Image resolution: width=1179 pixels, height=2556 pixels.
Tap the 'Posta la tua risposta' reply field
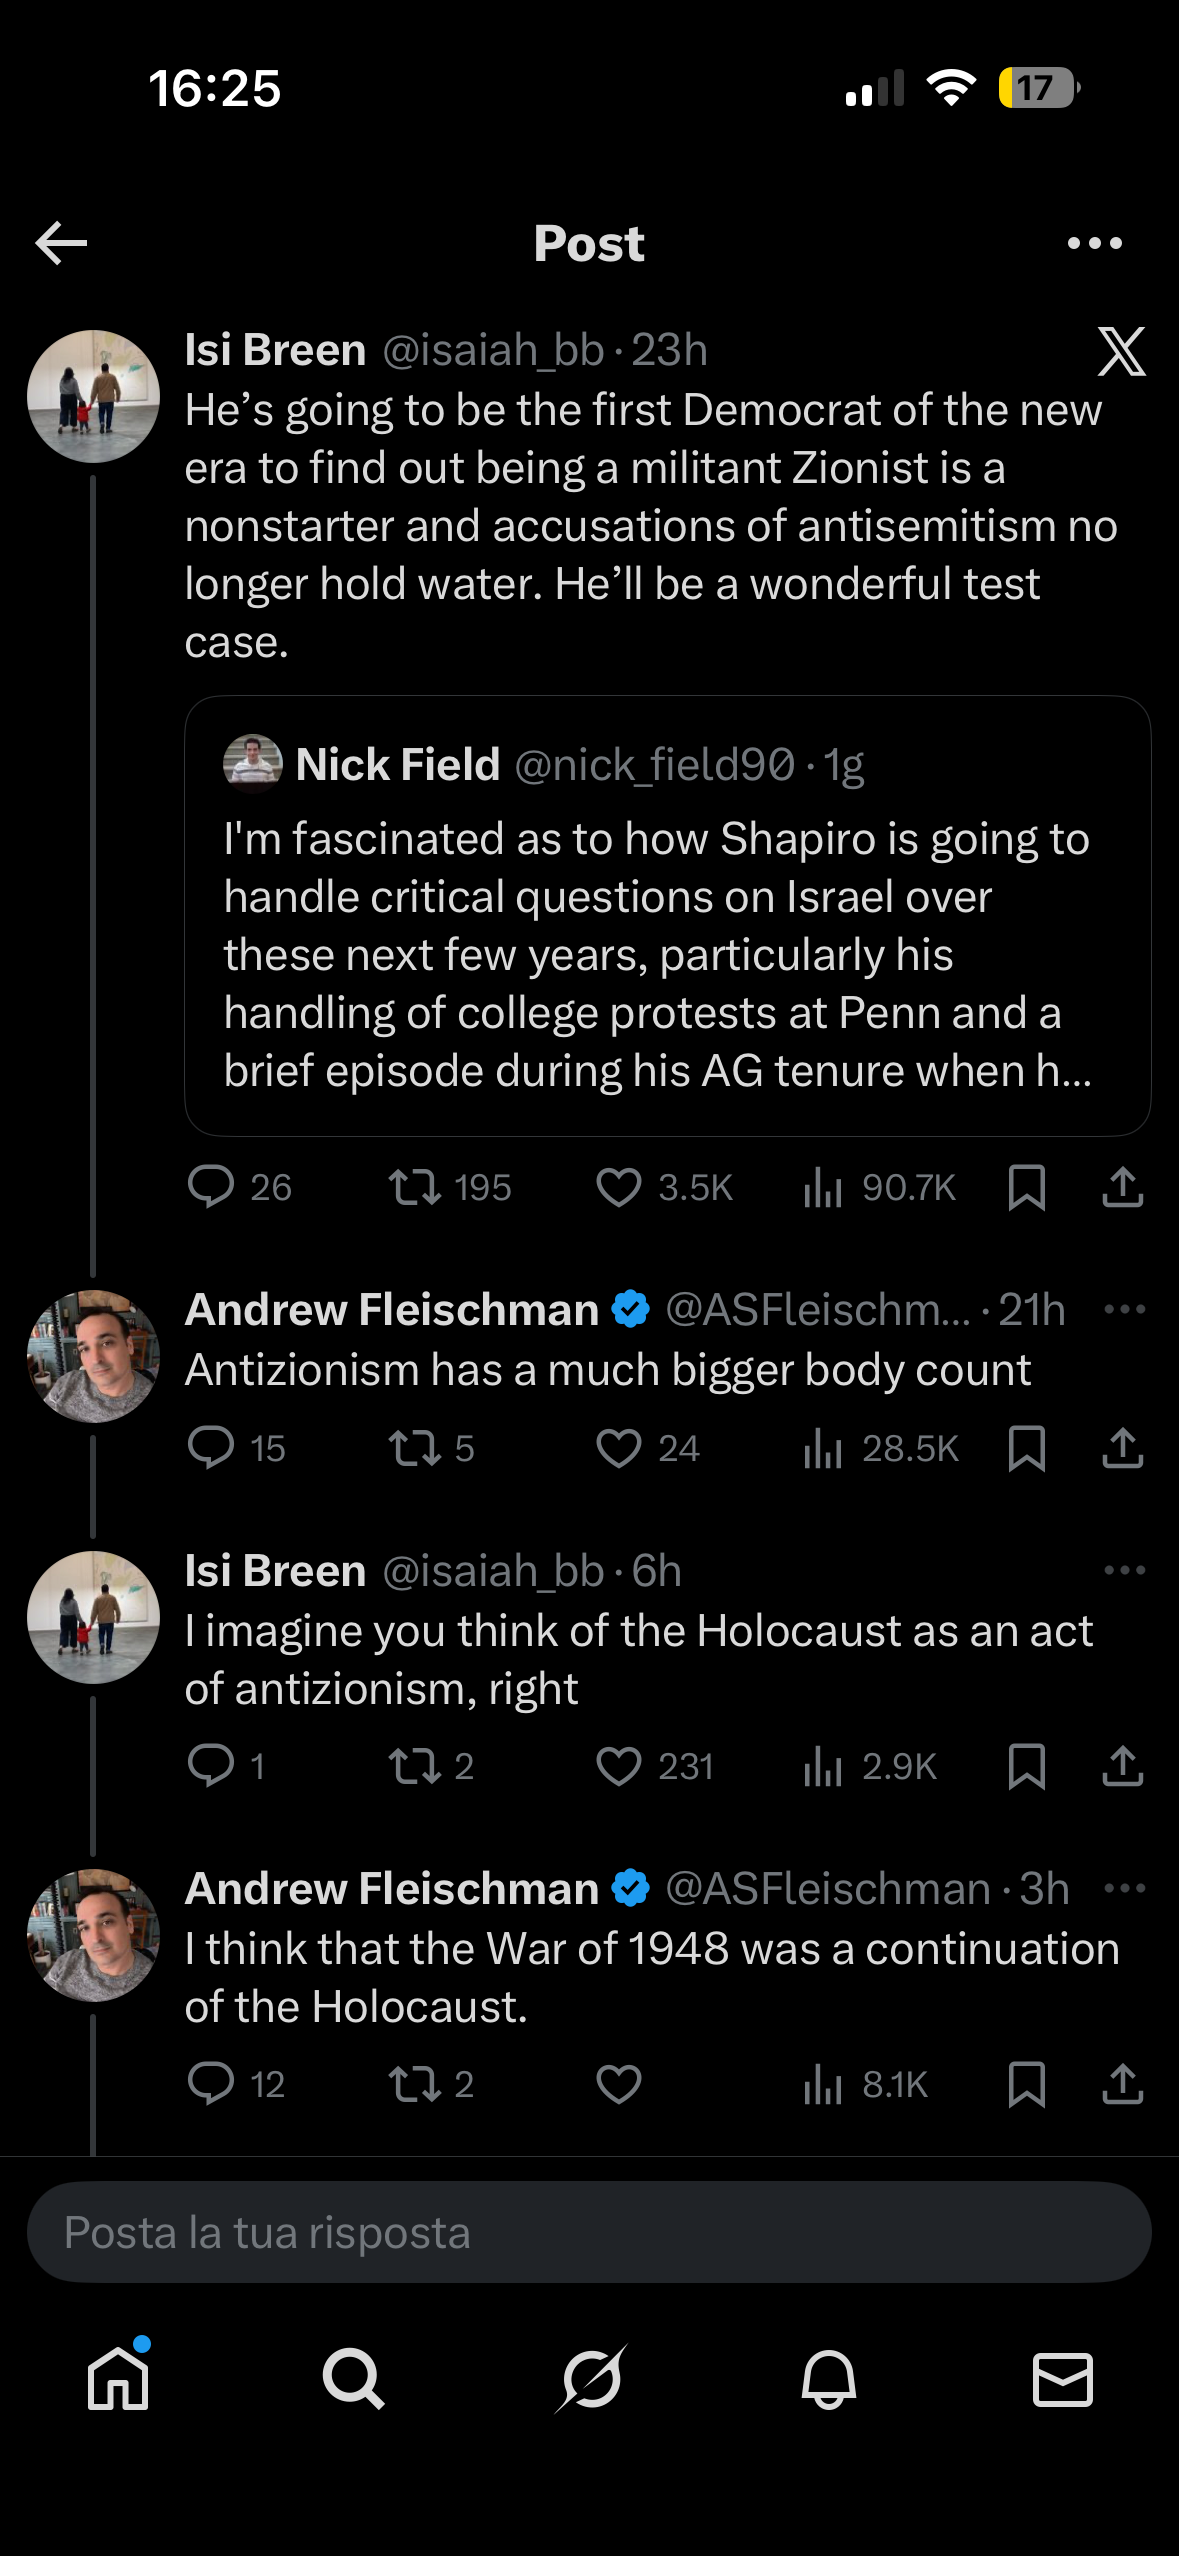tap(589, 2232)
